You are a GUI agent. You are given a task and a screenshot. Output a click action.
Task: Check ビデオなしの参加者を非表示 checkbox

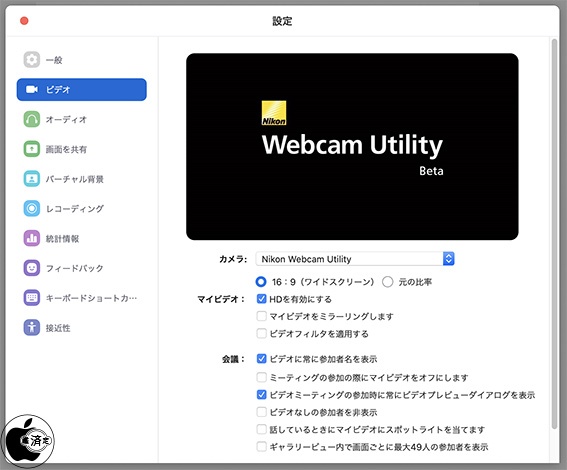(x=261, y=412)
